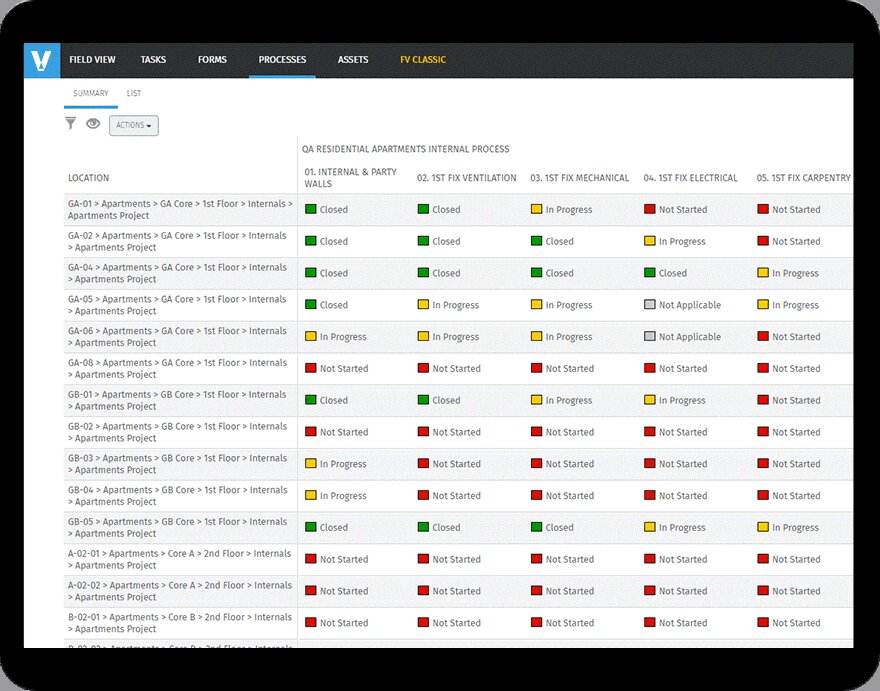The height and width of the screenshot is (691, 880).
Task: Select the Summary tab
Action: coord(91,94)
